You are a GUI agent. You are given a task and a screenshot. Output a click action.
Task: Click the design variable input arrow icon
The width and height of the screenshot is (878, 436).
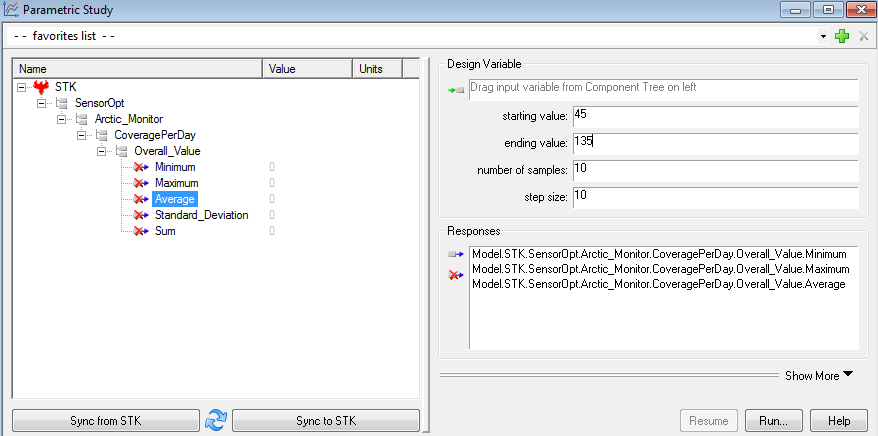[457, 90]
